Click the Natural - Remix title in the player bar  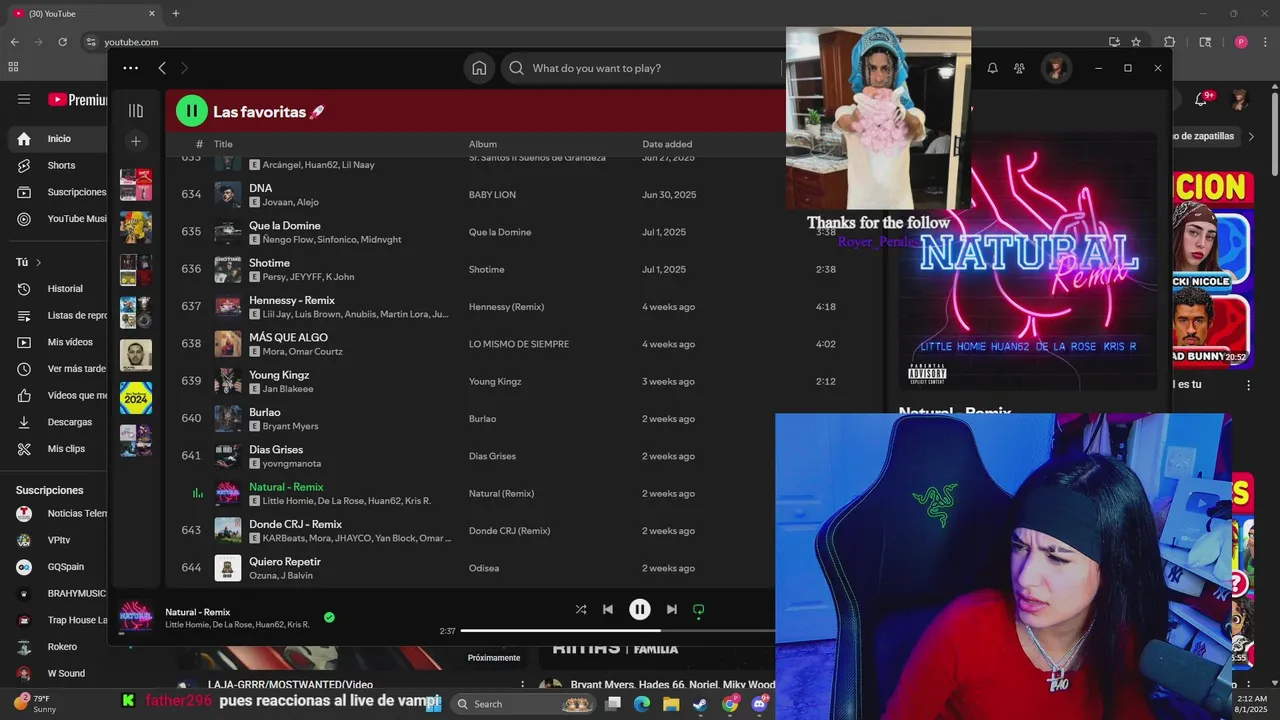[x=198, y=612]
